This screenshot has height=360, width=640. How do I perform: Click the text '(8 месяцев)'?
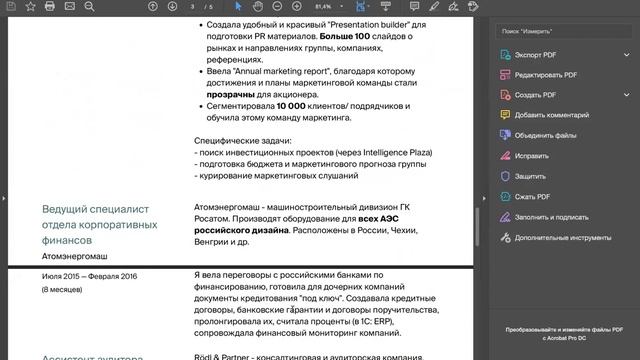click(62, 289)
